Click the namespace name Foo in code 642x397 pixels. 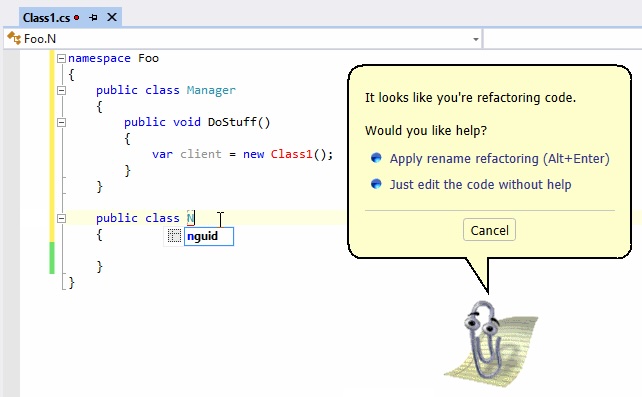point(148,58)
